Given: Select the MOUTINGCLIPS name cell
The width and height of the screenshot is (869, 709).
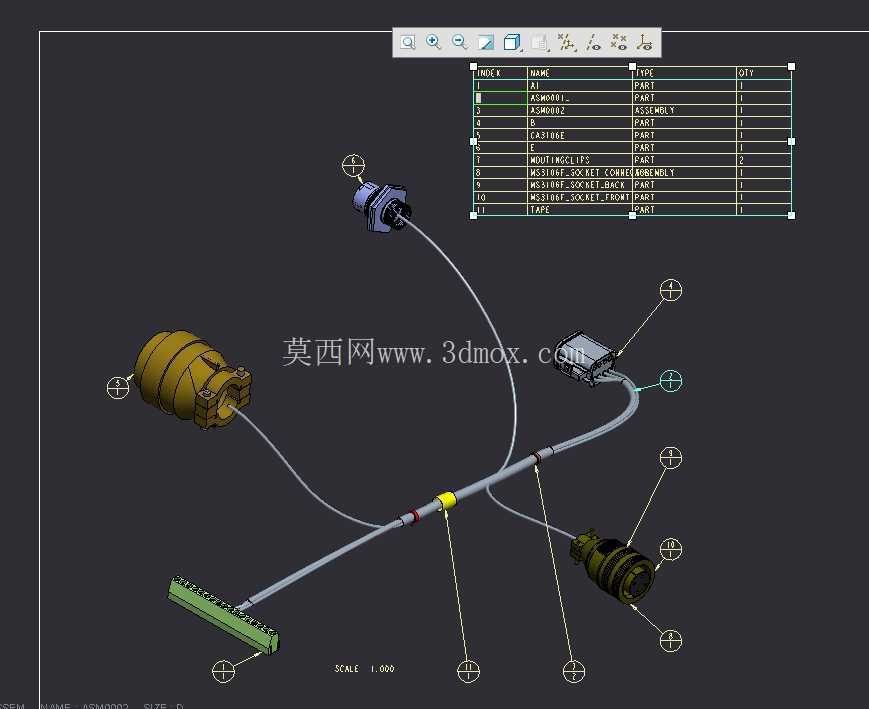Looking at the screenshot, I should click(580, 160).
